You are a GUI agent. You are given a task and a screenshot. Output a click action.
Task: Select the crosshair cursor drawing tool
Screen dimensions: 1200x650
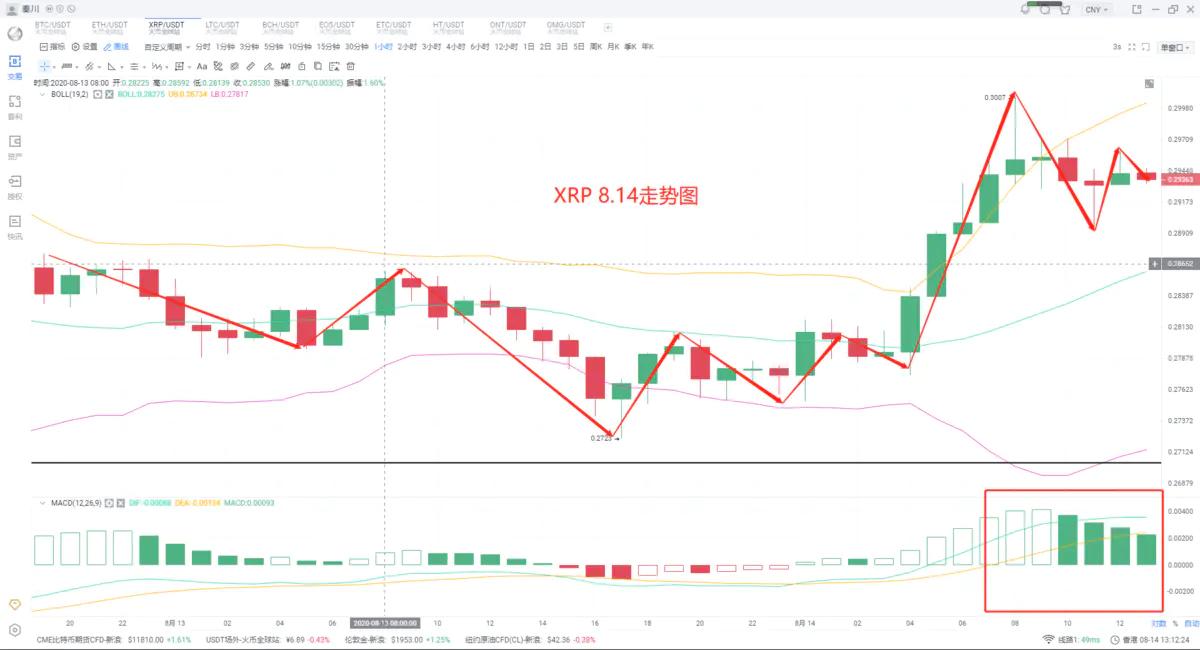click(x=44, y=66)
